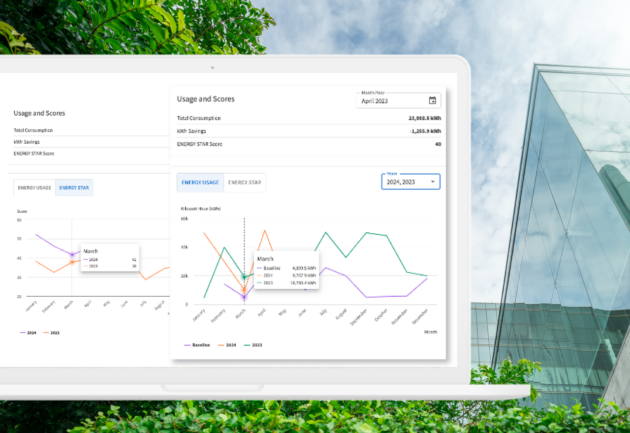
Task: Click the 'September' label on the usage chart axis
Action: click(x=358, y=317)
